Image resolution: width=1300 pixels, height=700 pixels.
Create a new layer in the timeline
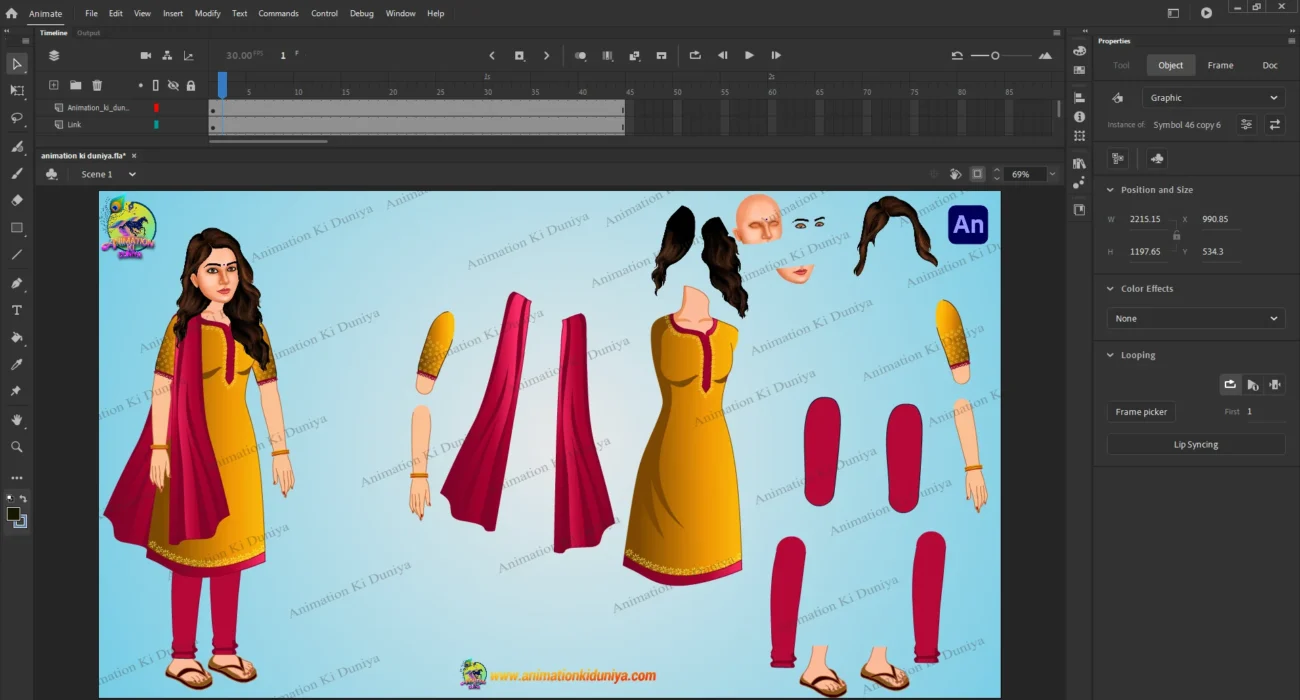(x=54, y=86)
